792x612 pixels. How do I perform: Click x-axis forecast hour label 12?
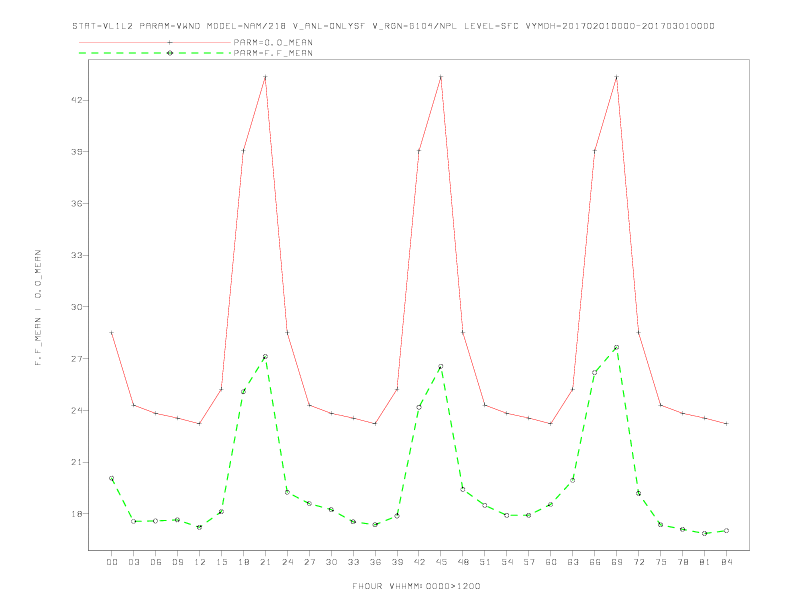pos(200,562)
